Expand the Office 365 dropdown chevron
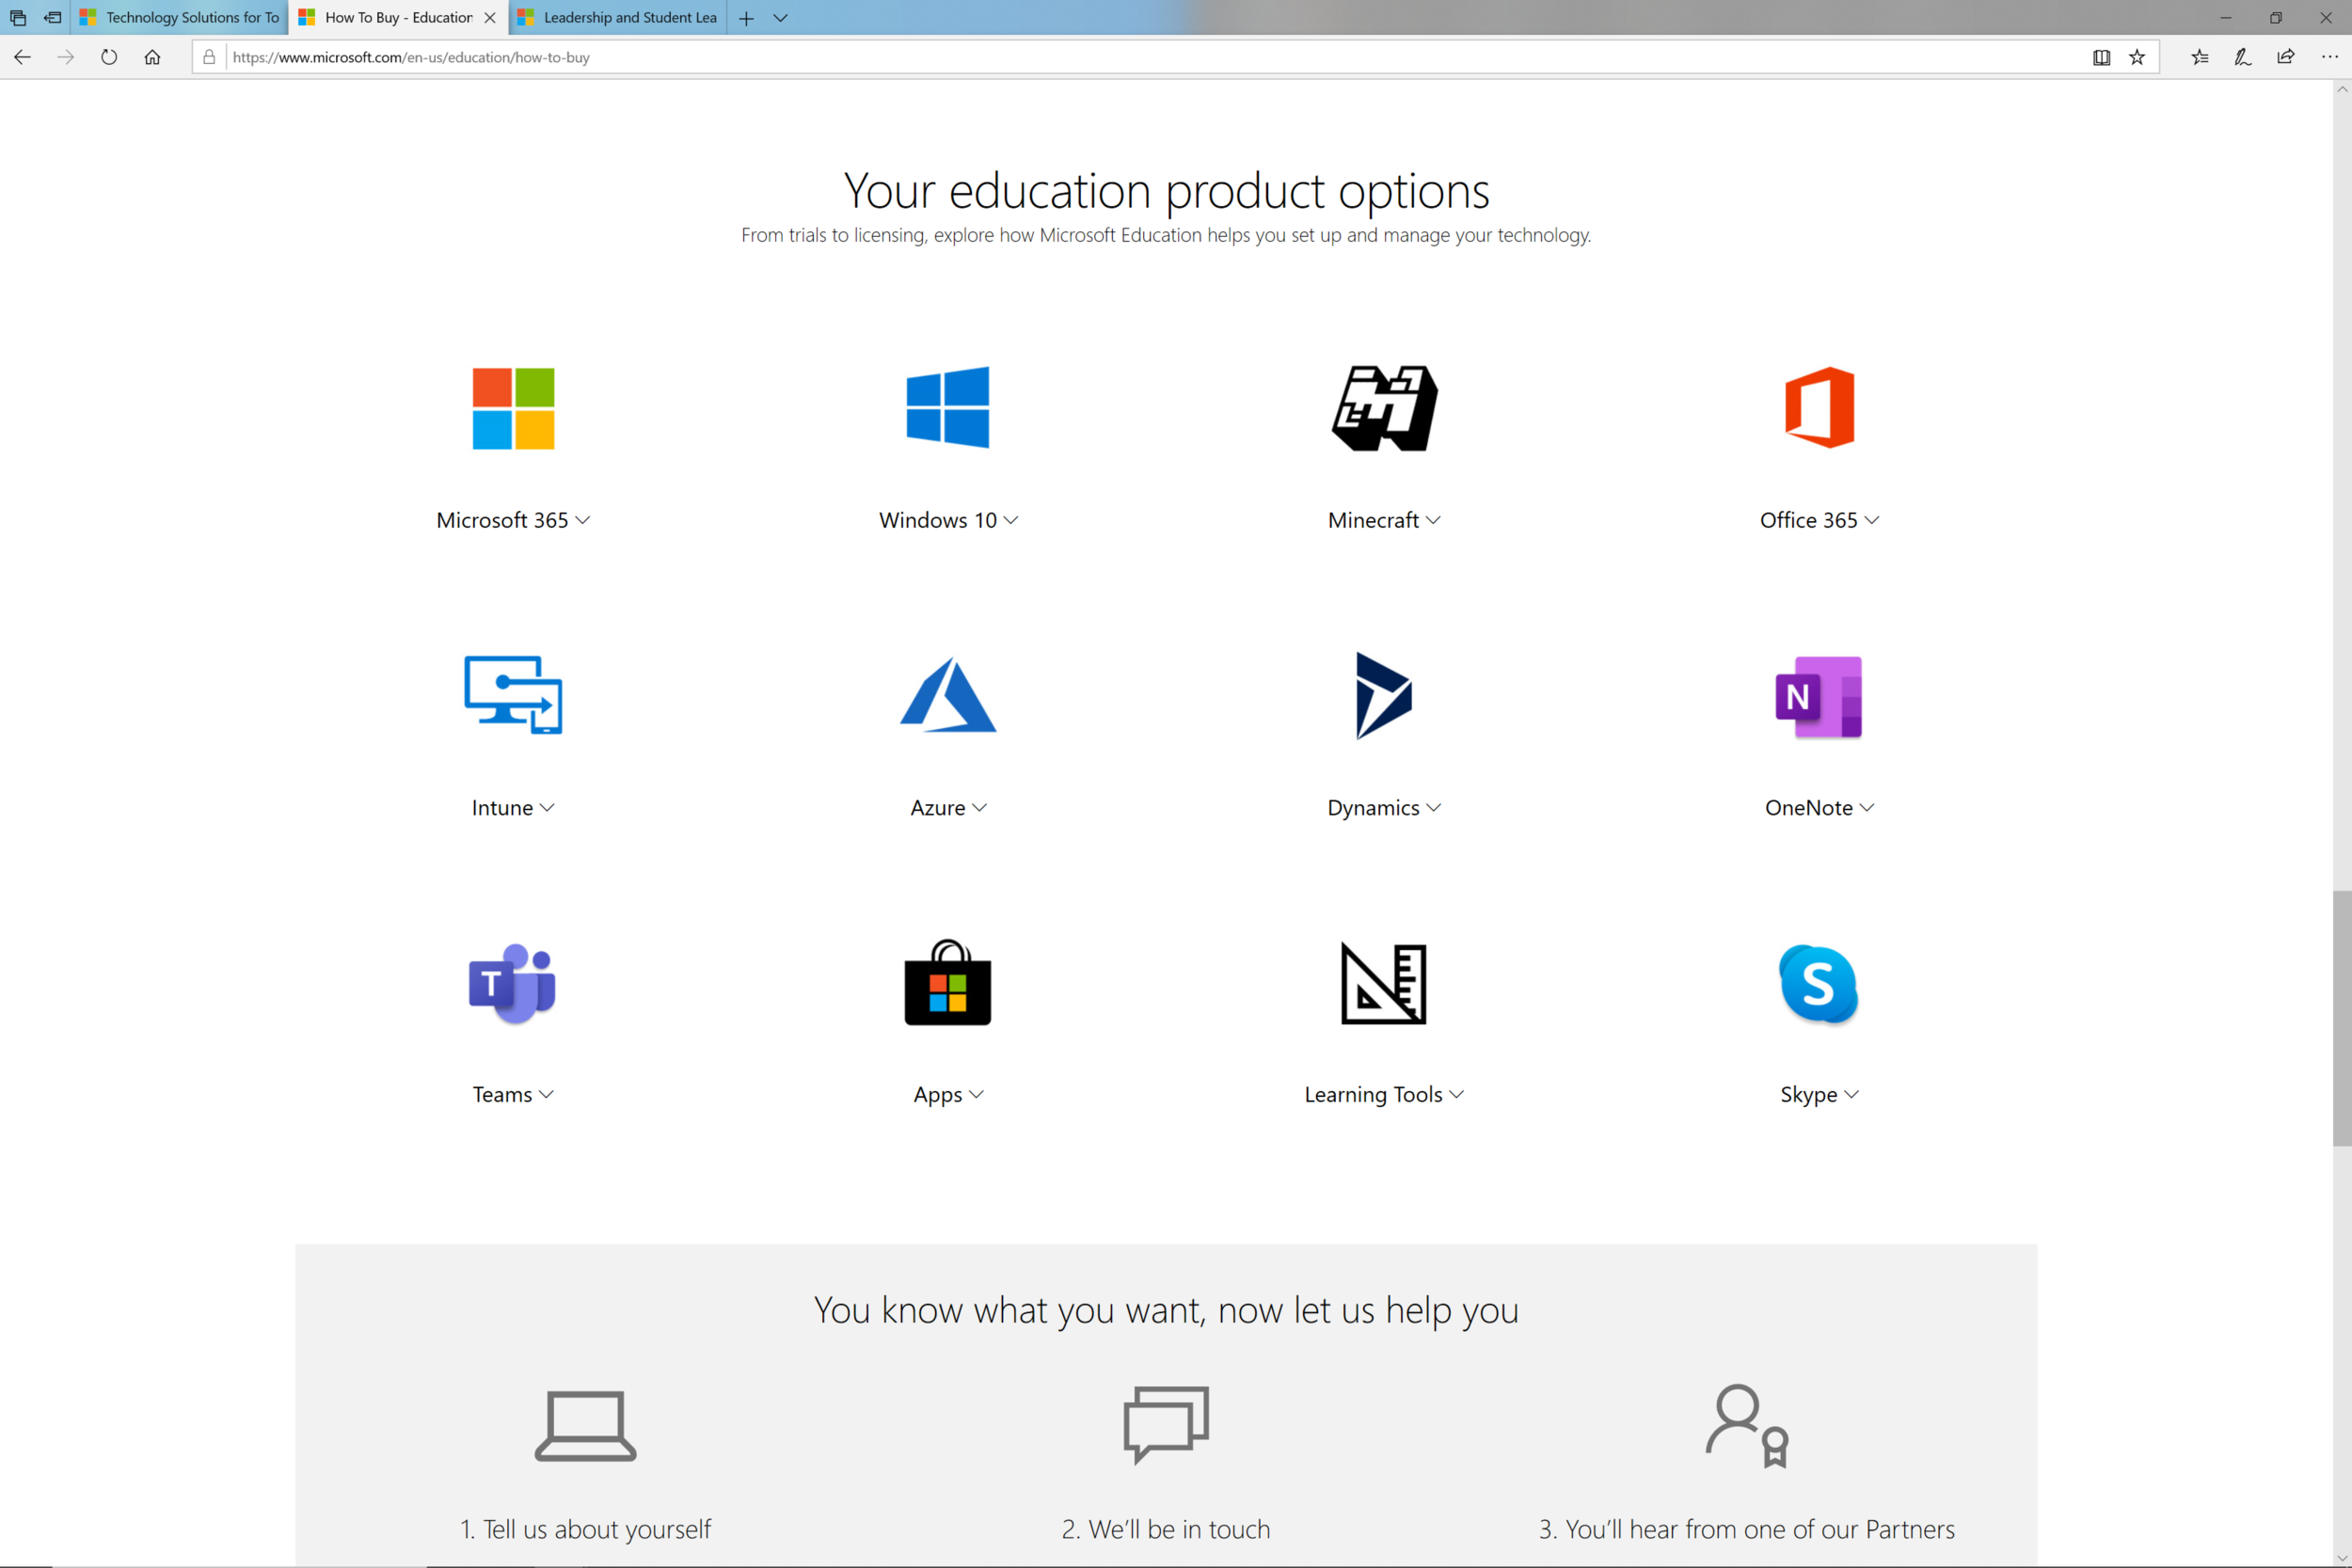This screenshot has width=2352, height=1568. (x=1872, y=520)
